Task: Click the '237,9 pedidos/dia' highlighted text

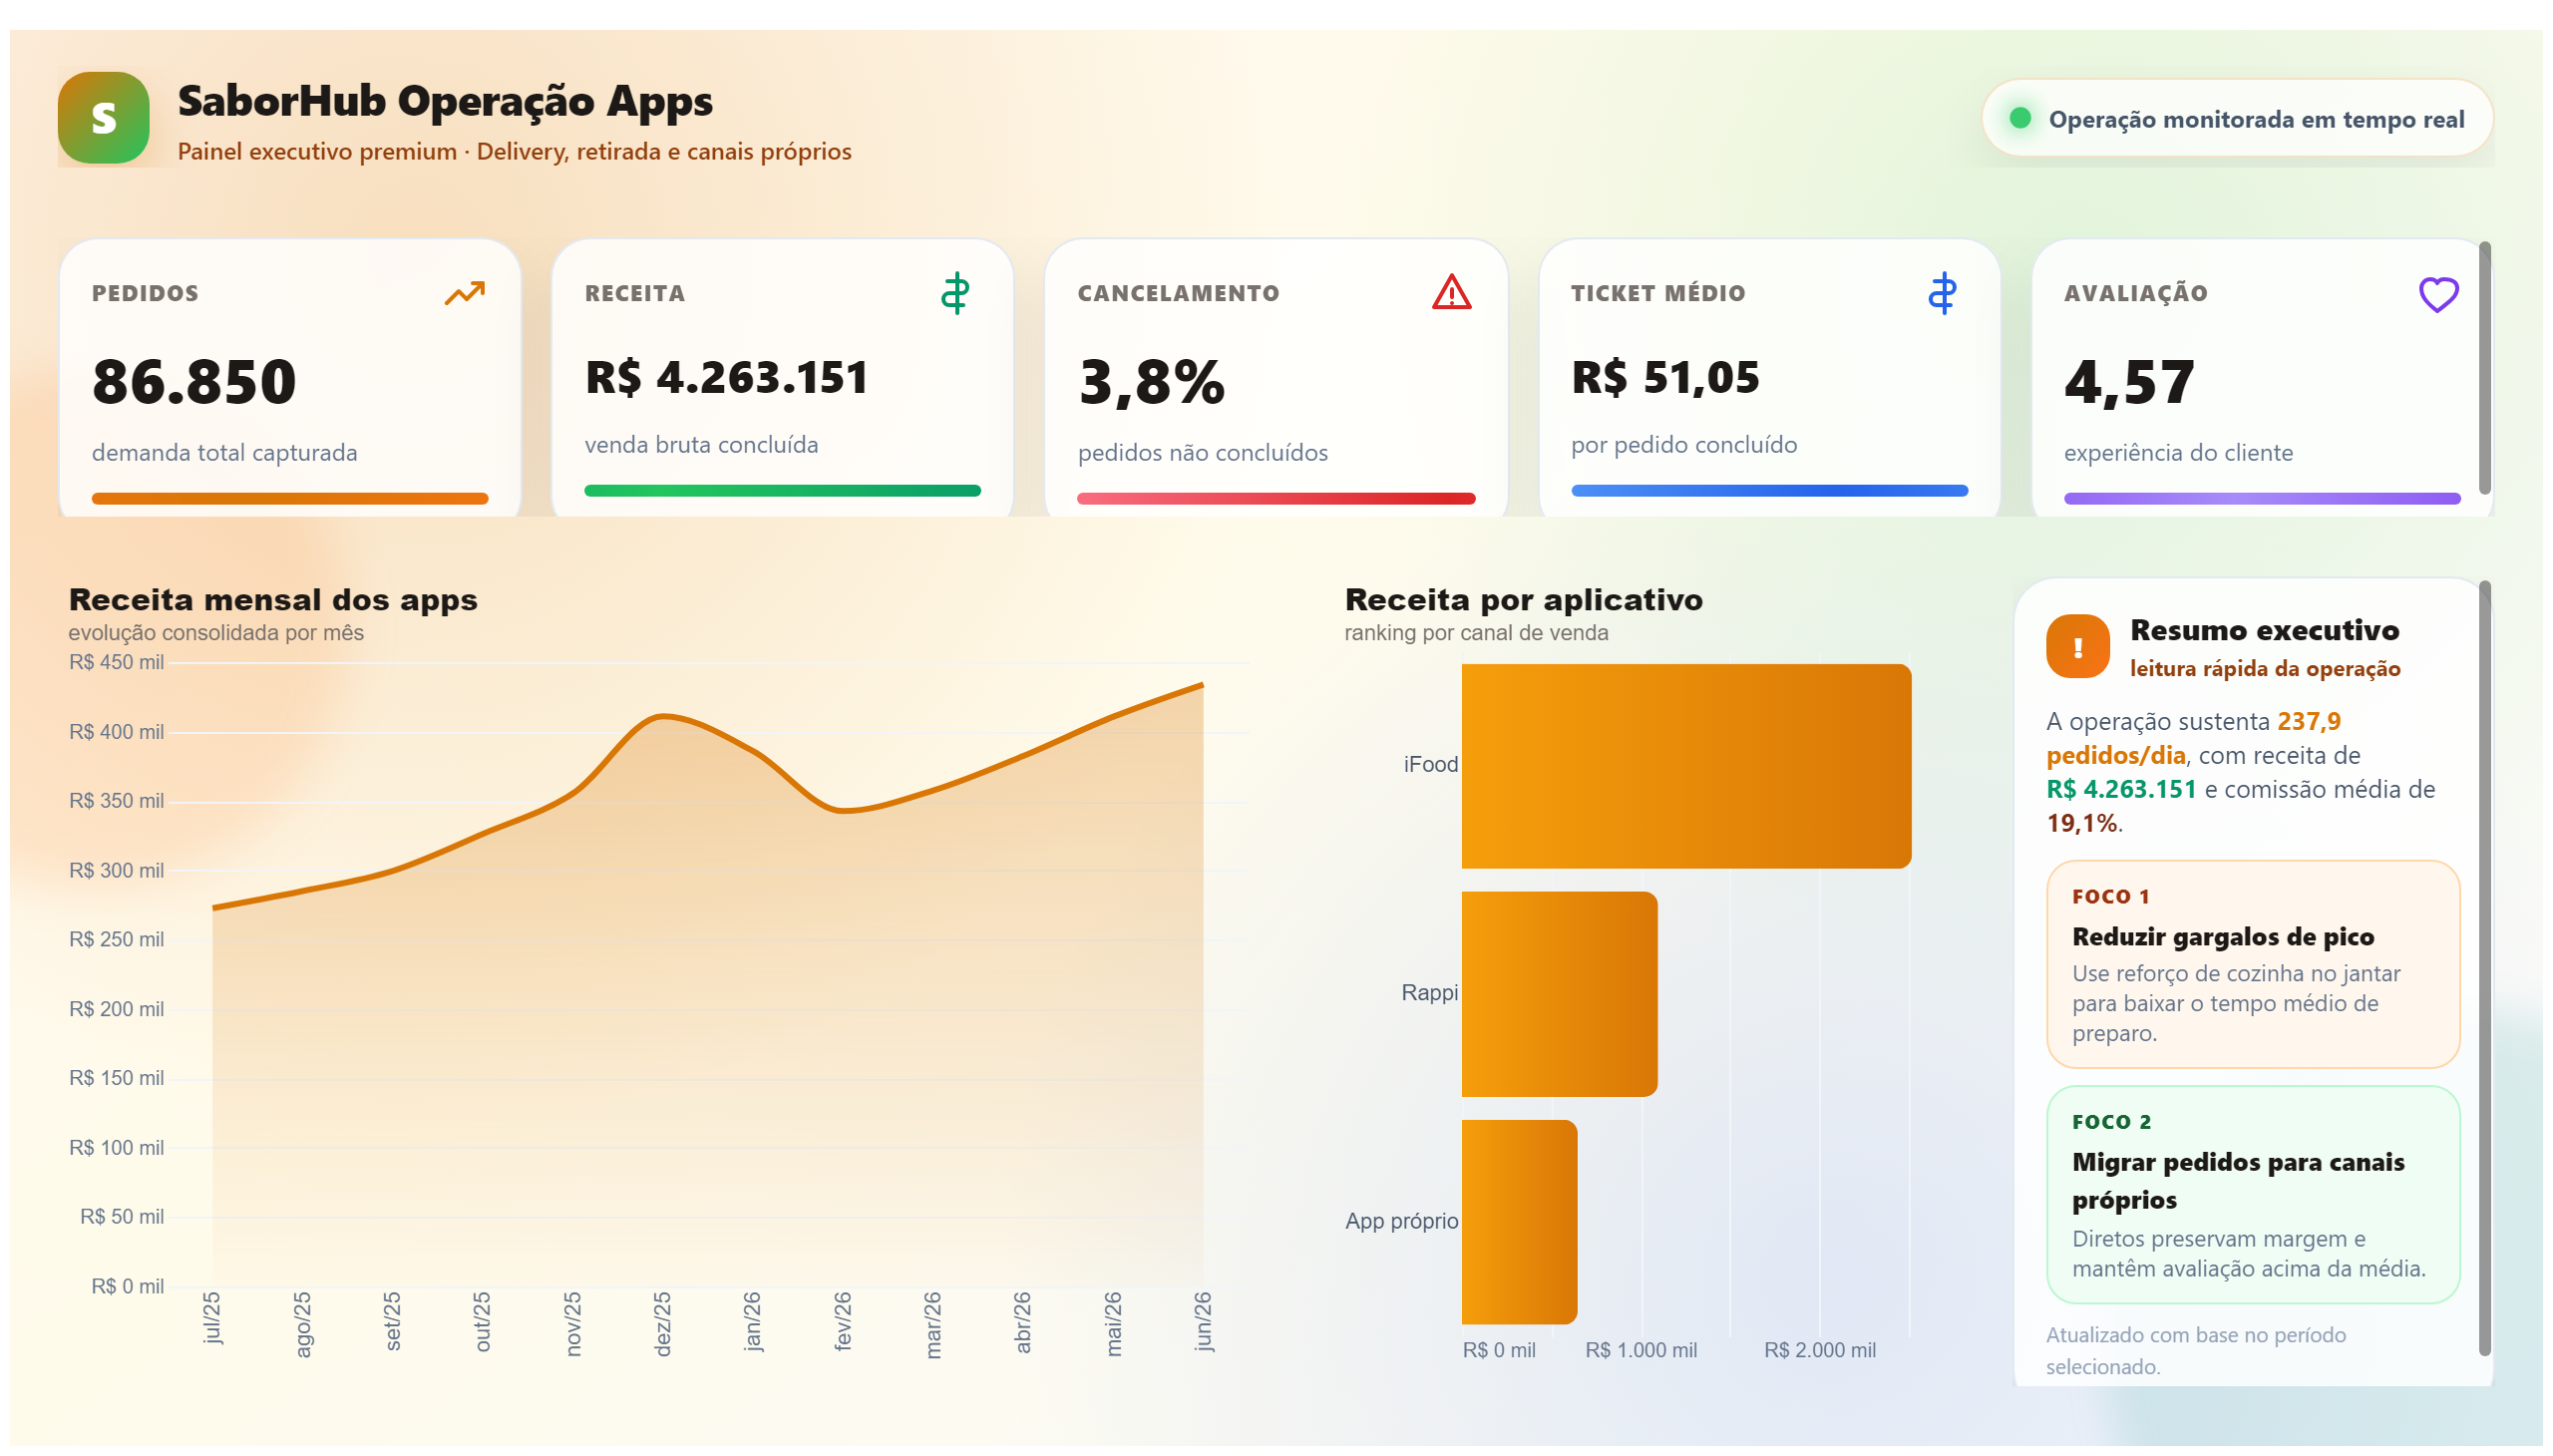Action: click(x=2193, y=738)
